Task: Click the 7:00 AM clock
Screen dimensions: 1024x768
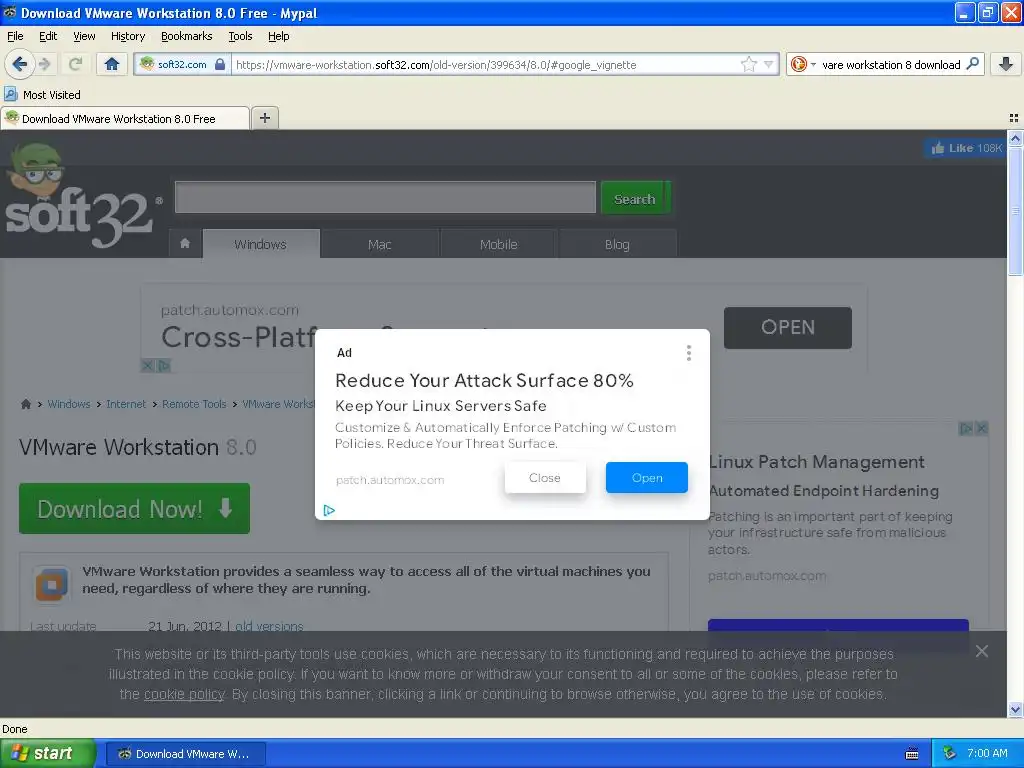Action: [987, 753]
